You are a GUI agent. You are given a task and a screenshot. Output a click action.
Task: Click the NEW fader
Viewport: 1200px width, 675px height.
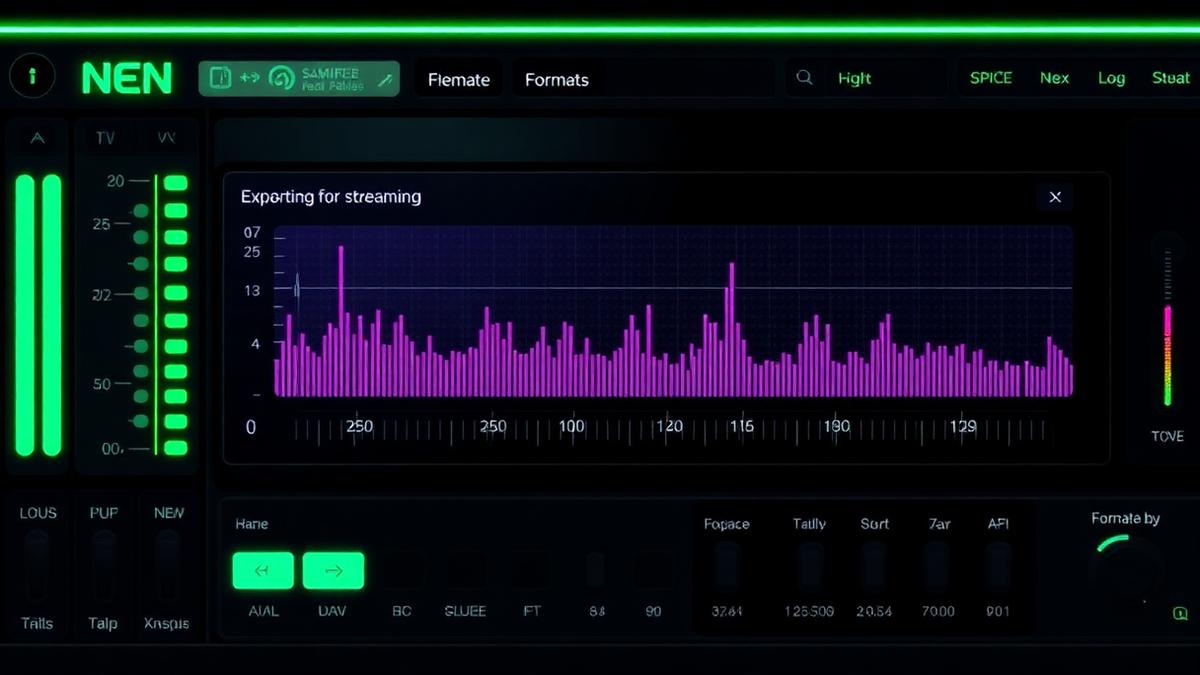(168, 567)
